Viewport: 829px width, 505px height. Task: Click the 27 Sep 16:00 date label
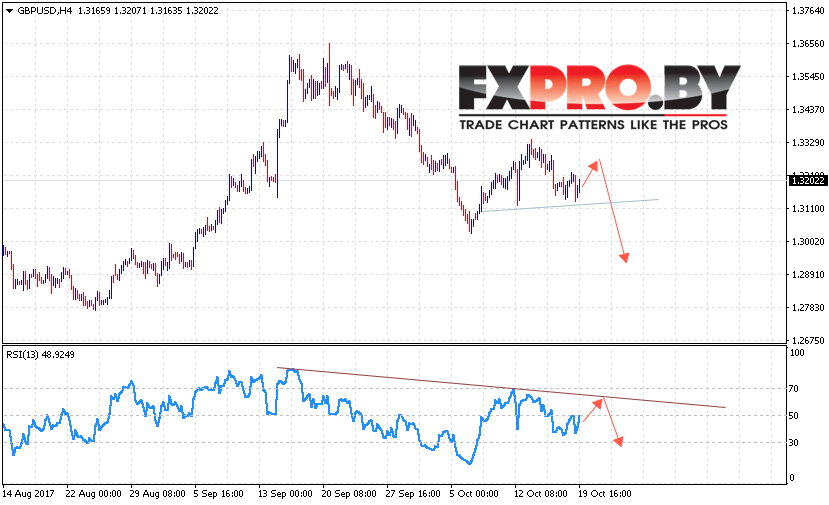413,494
